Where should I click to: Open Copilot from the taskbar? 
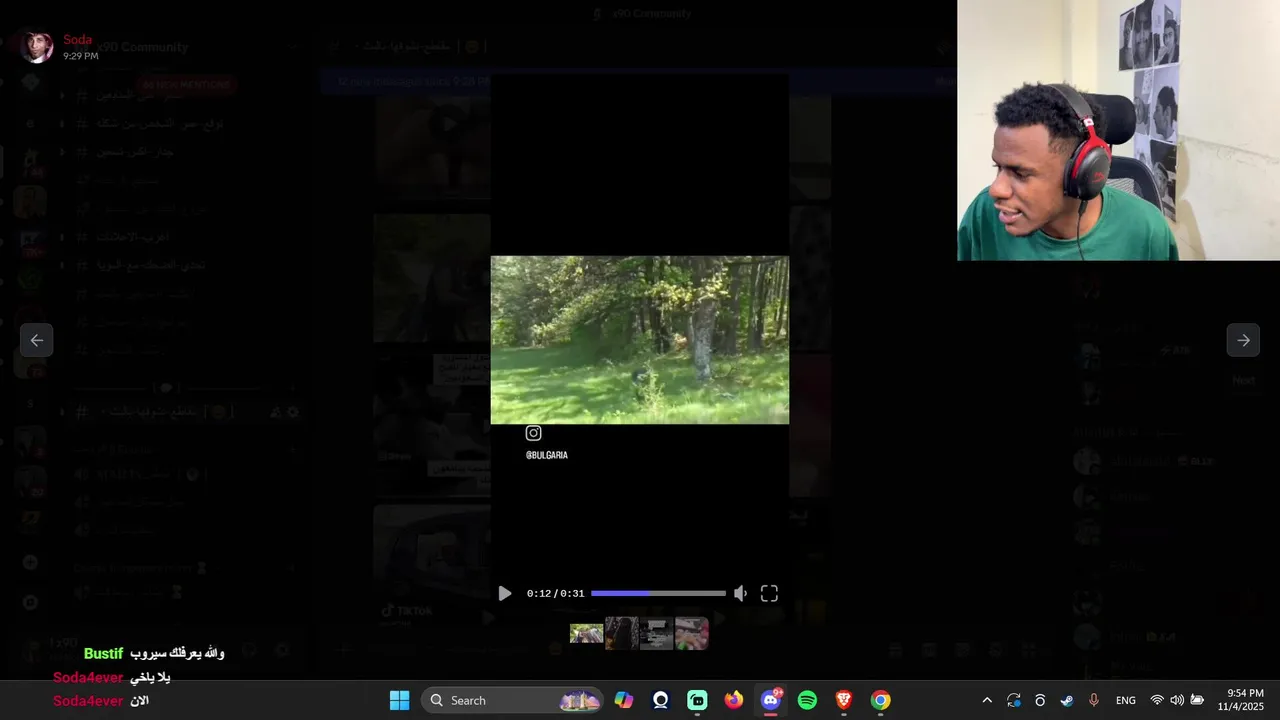click(x=624, y=700)
